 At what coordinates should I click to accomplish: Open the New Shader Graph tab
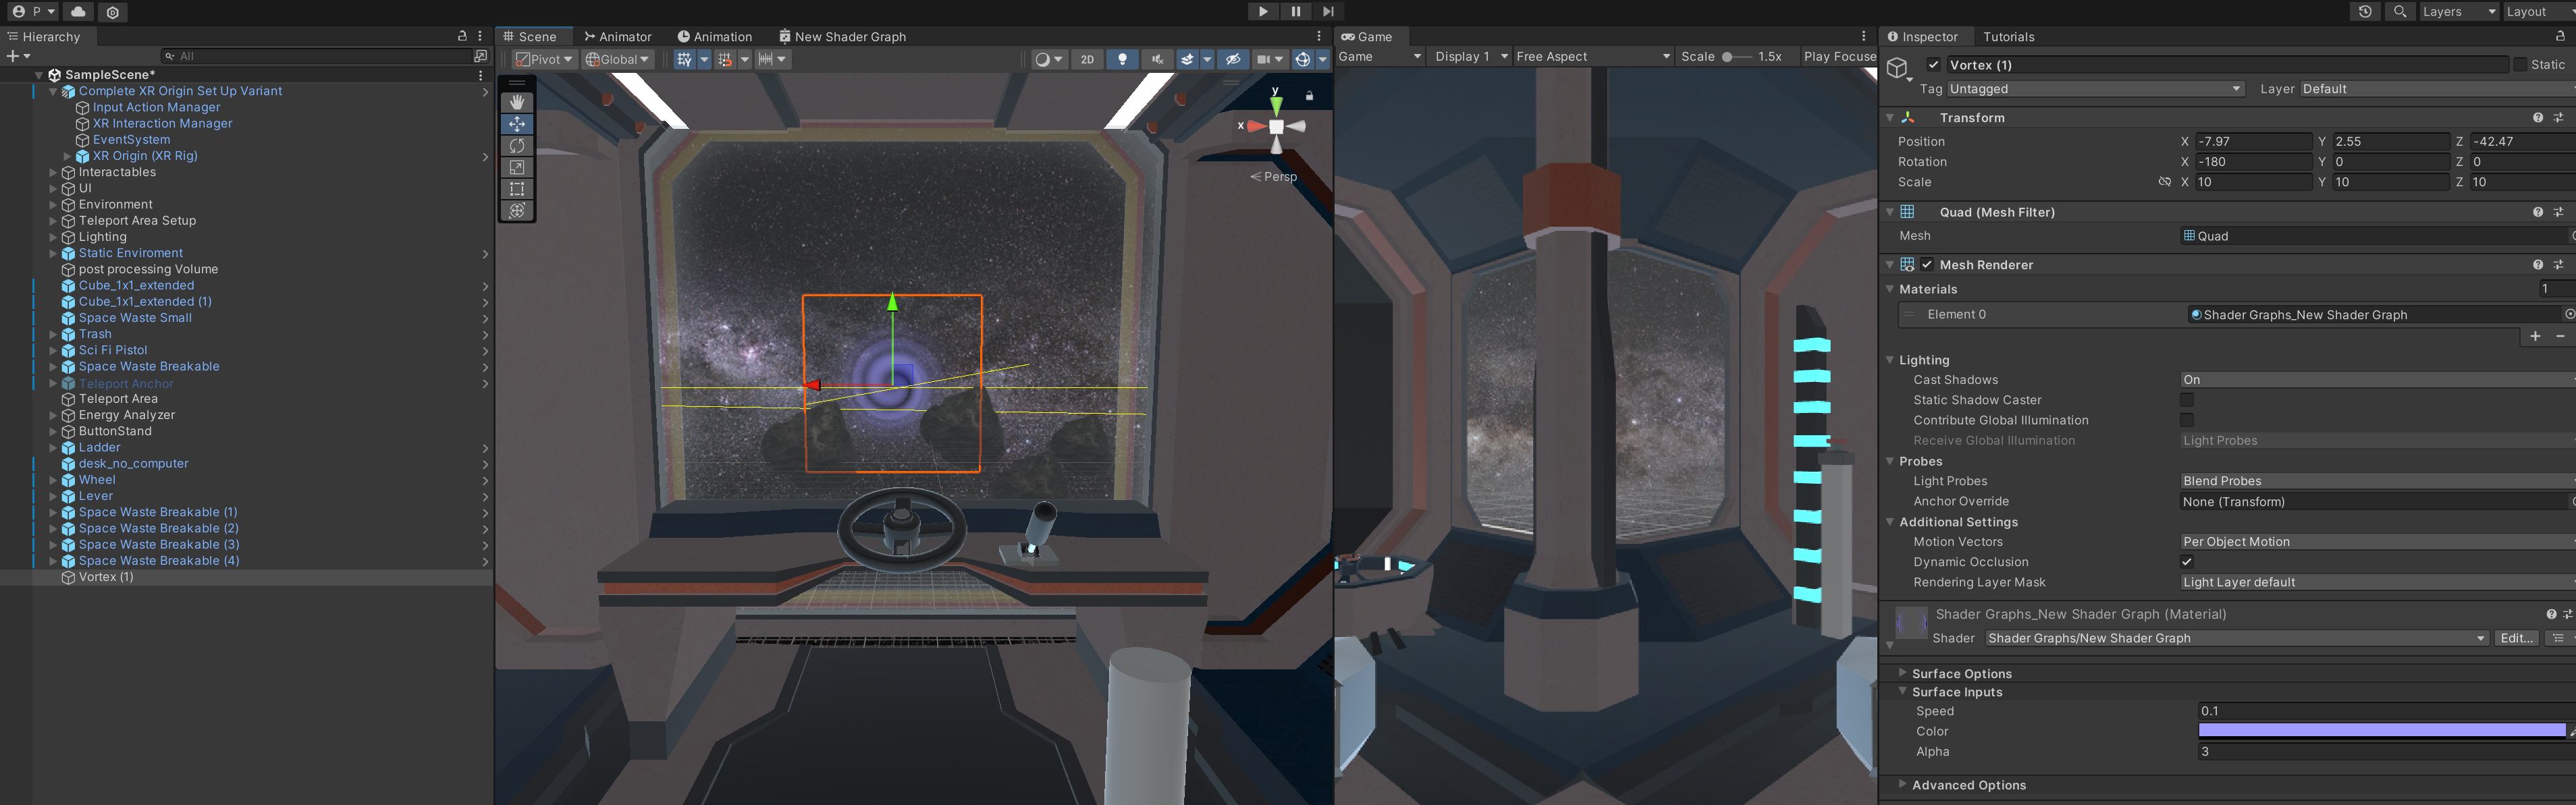pos(842,37)
